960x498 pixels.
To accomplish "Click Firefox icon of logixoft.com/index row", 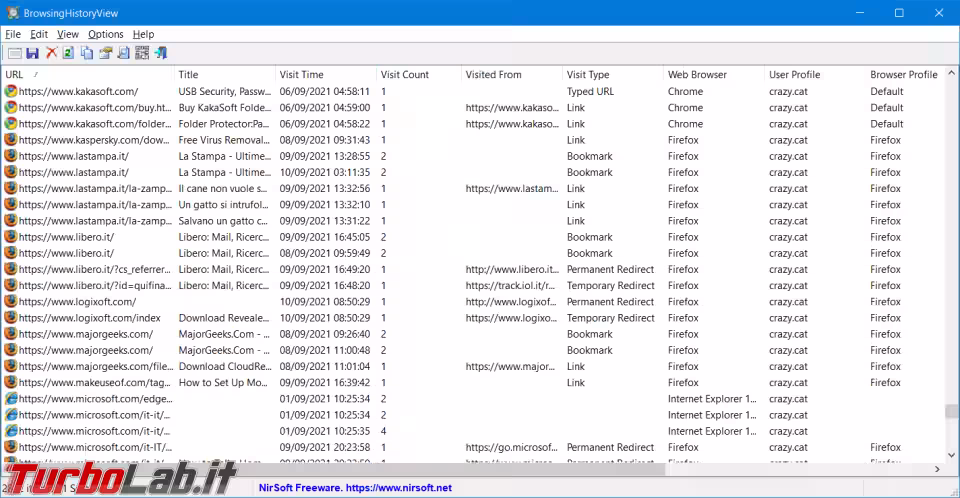I will click(11, 318).
